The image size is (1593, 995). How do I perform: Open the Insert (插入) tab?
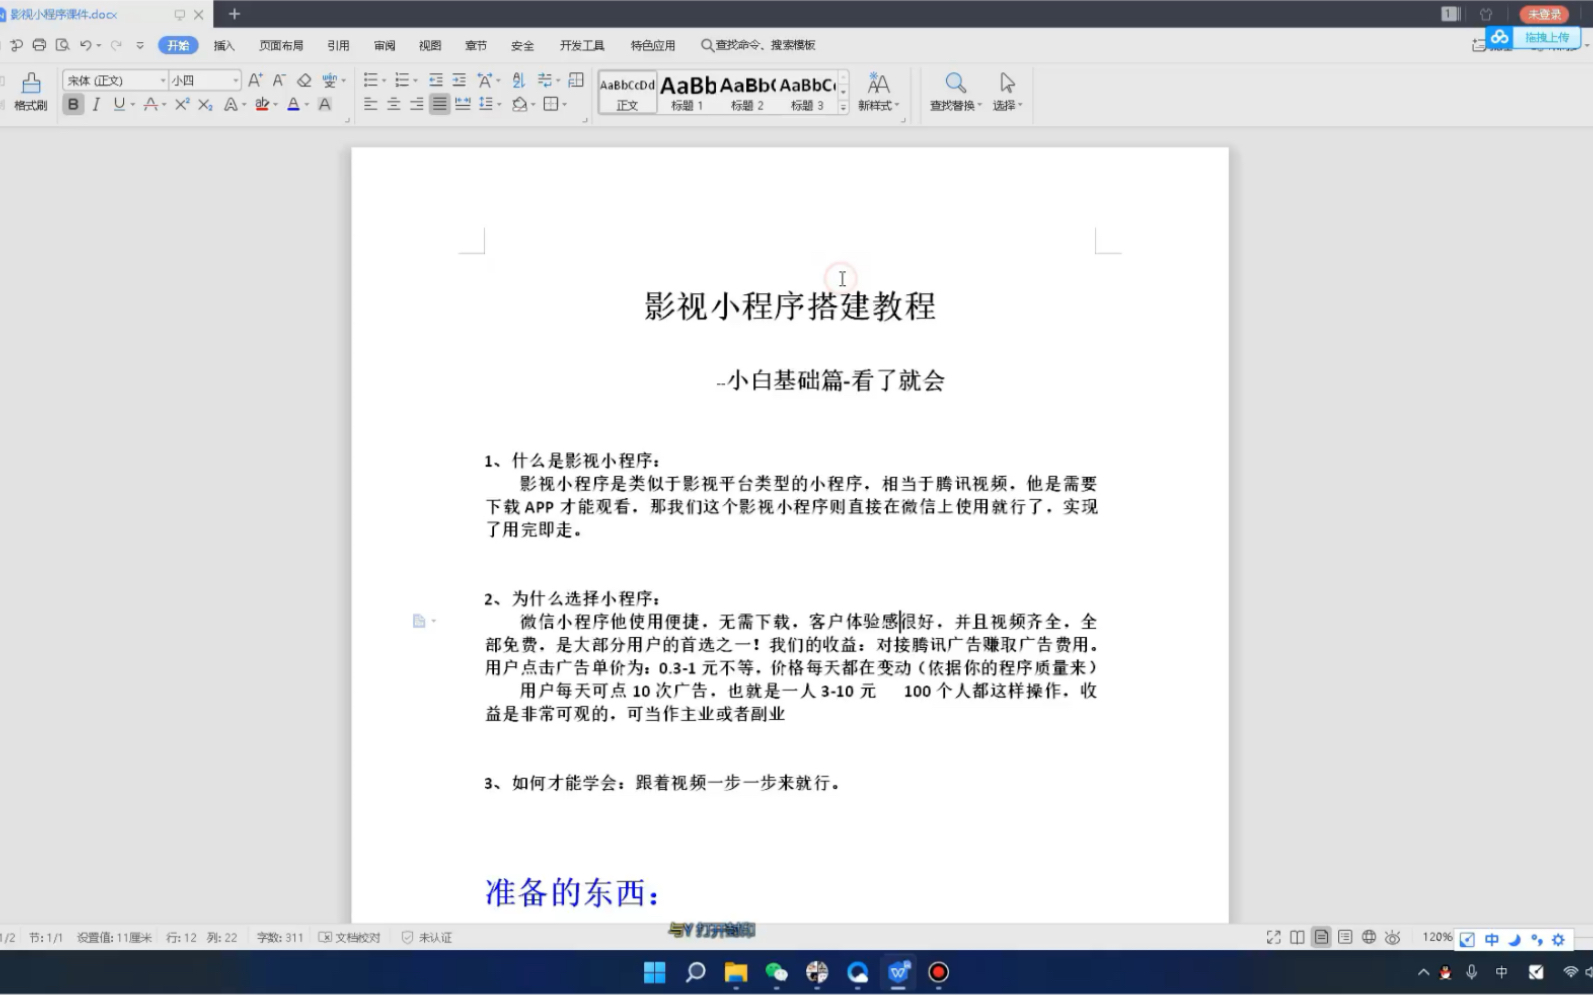click(x=224, y=45)
